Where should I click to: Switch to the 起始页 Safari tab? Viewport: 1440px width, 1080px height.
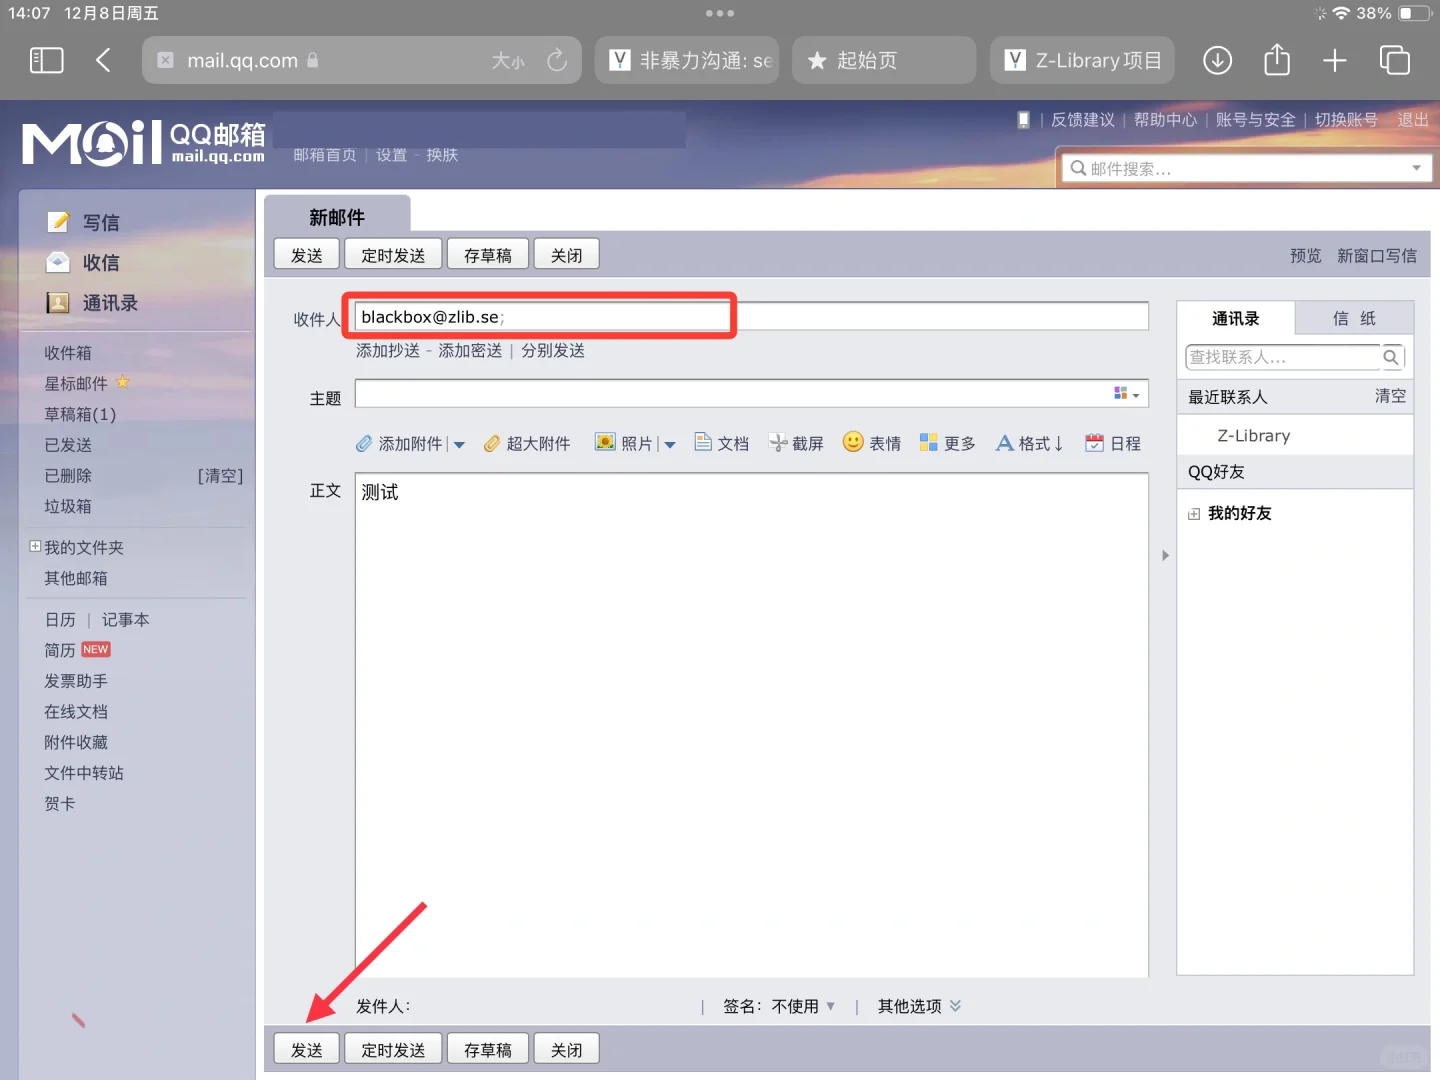click(x=884, y=60)
